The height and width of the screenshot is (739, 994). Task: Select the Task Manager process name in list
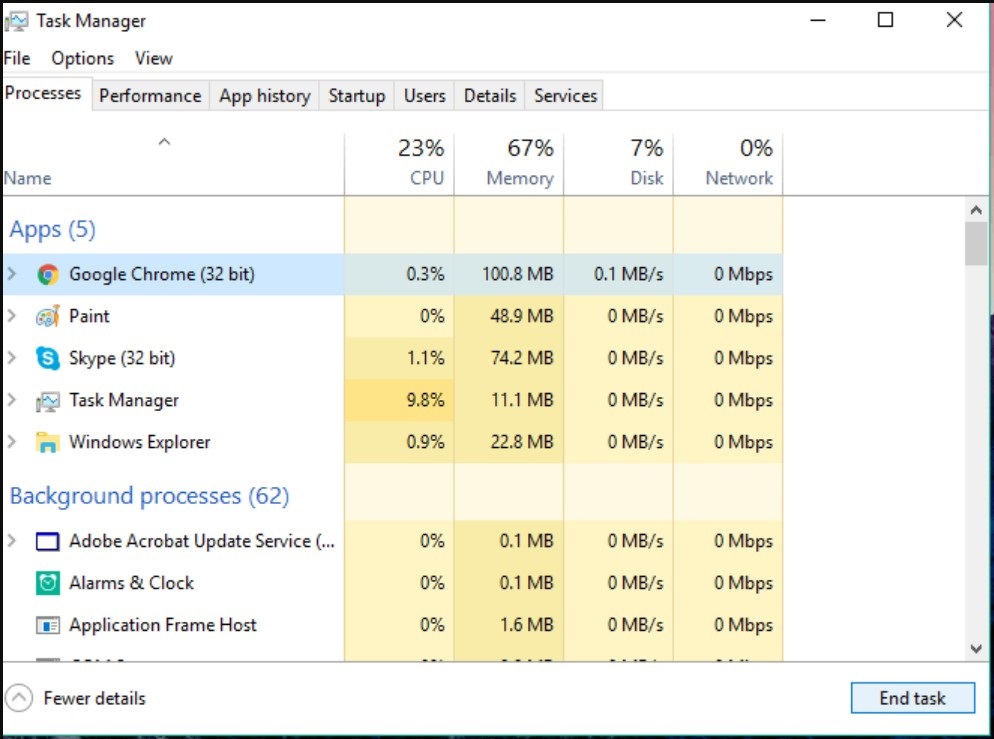(x=124, y=400)
